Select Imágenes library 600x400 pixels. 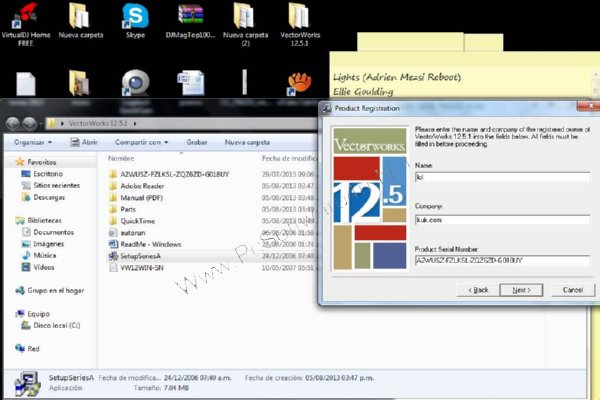[42, 243]
